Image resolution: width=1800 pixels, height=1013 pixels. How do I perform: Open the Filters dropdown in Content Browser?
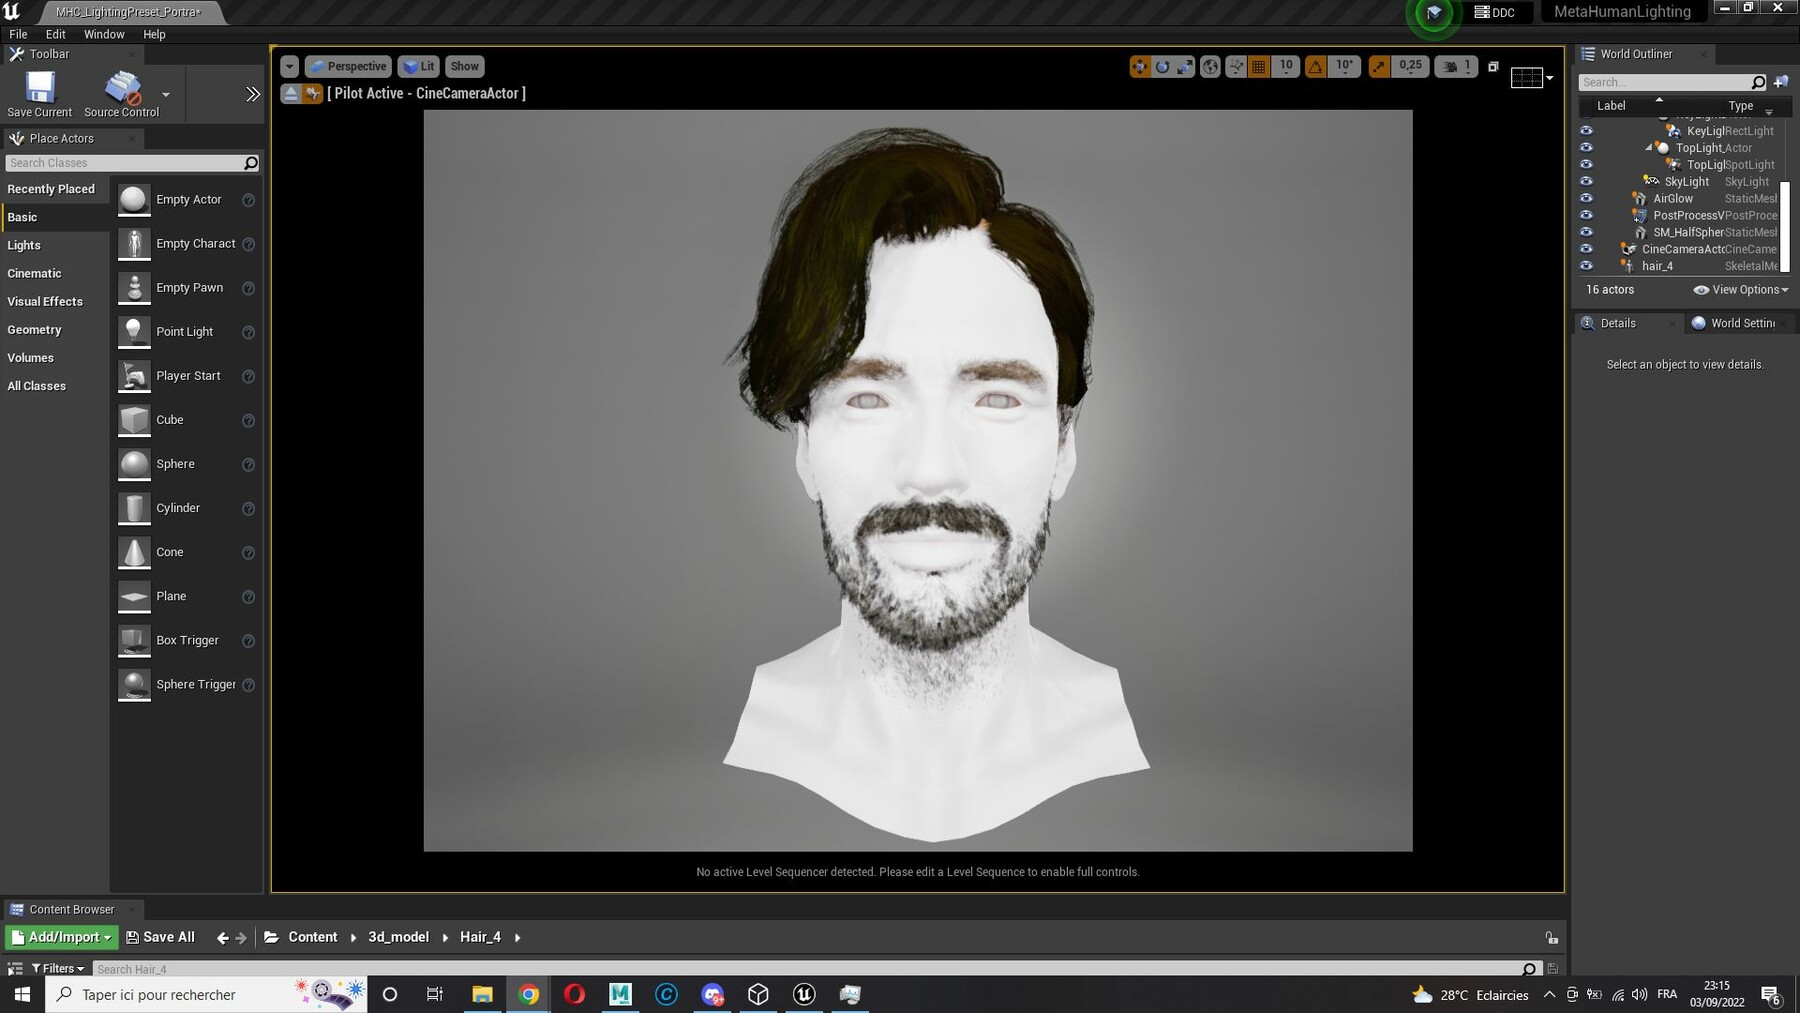pos(58,969)
